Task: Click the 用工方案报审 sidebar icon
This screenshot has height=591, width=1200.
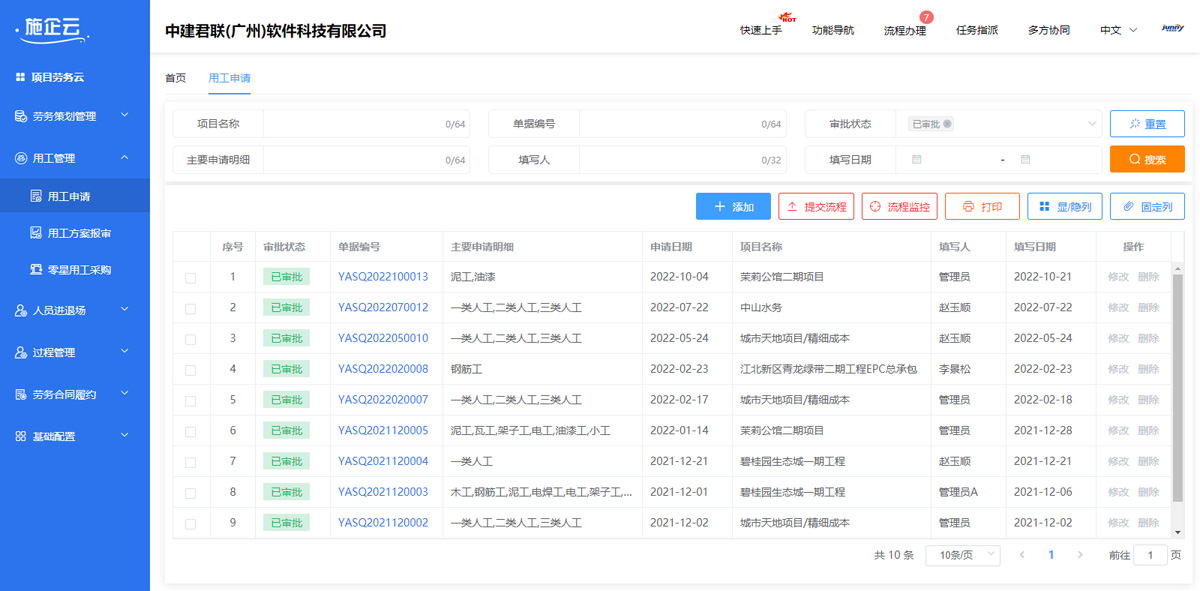Action: click(37, 233)
